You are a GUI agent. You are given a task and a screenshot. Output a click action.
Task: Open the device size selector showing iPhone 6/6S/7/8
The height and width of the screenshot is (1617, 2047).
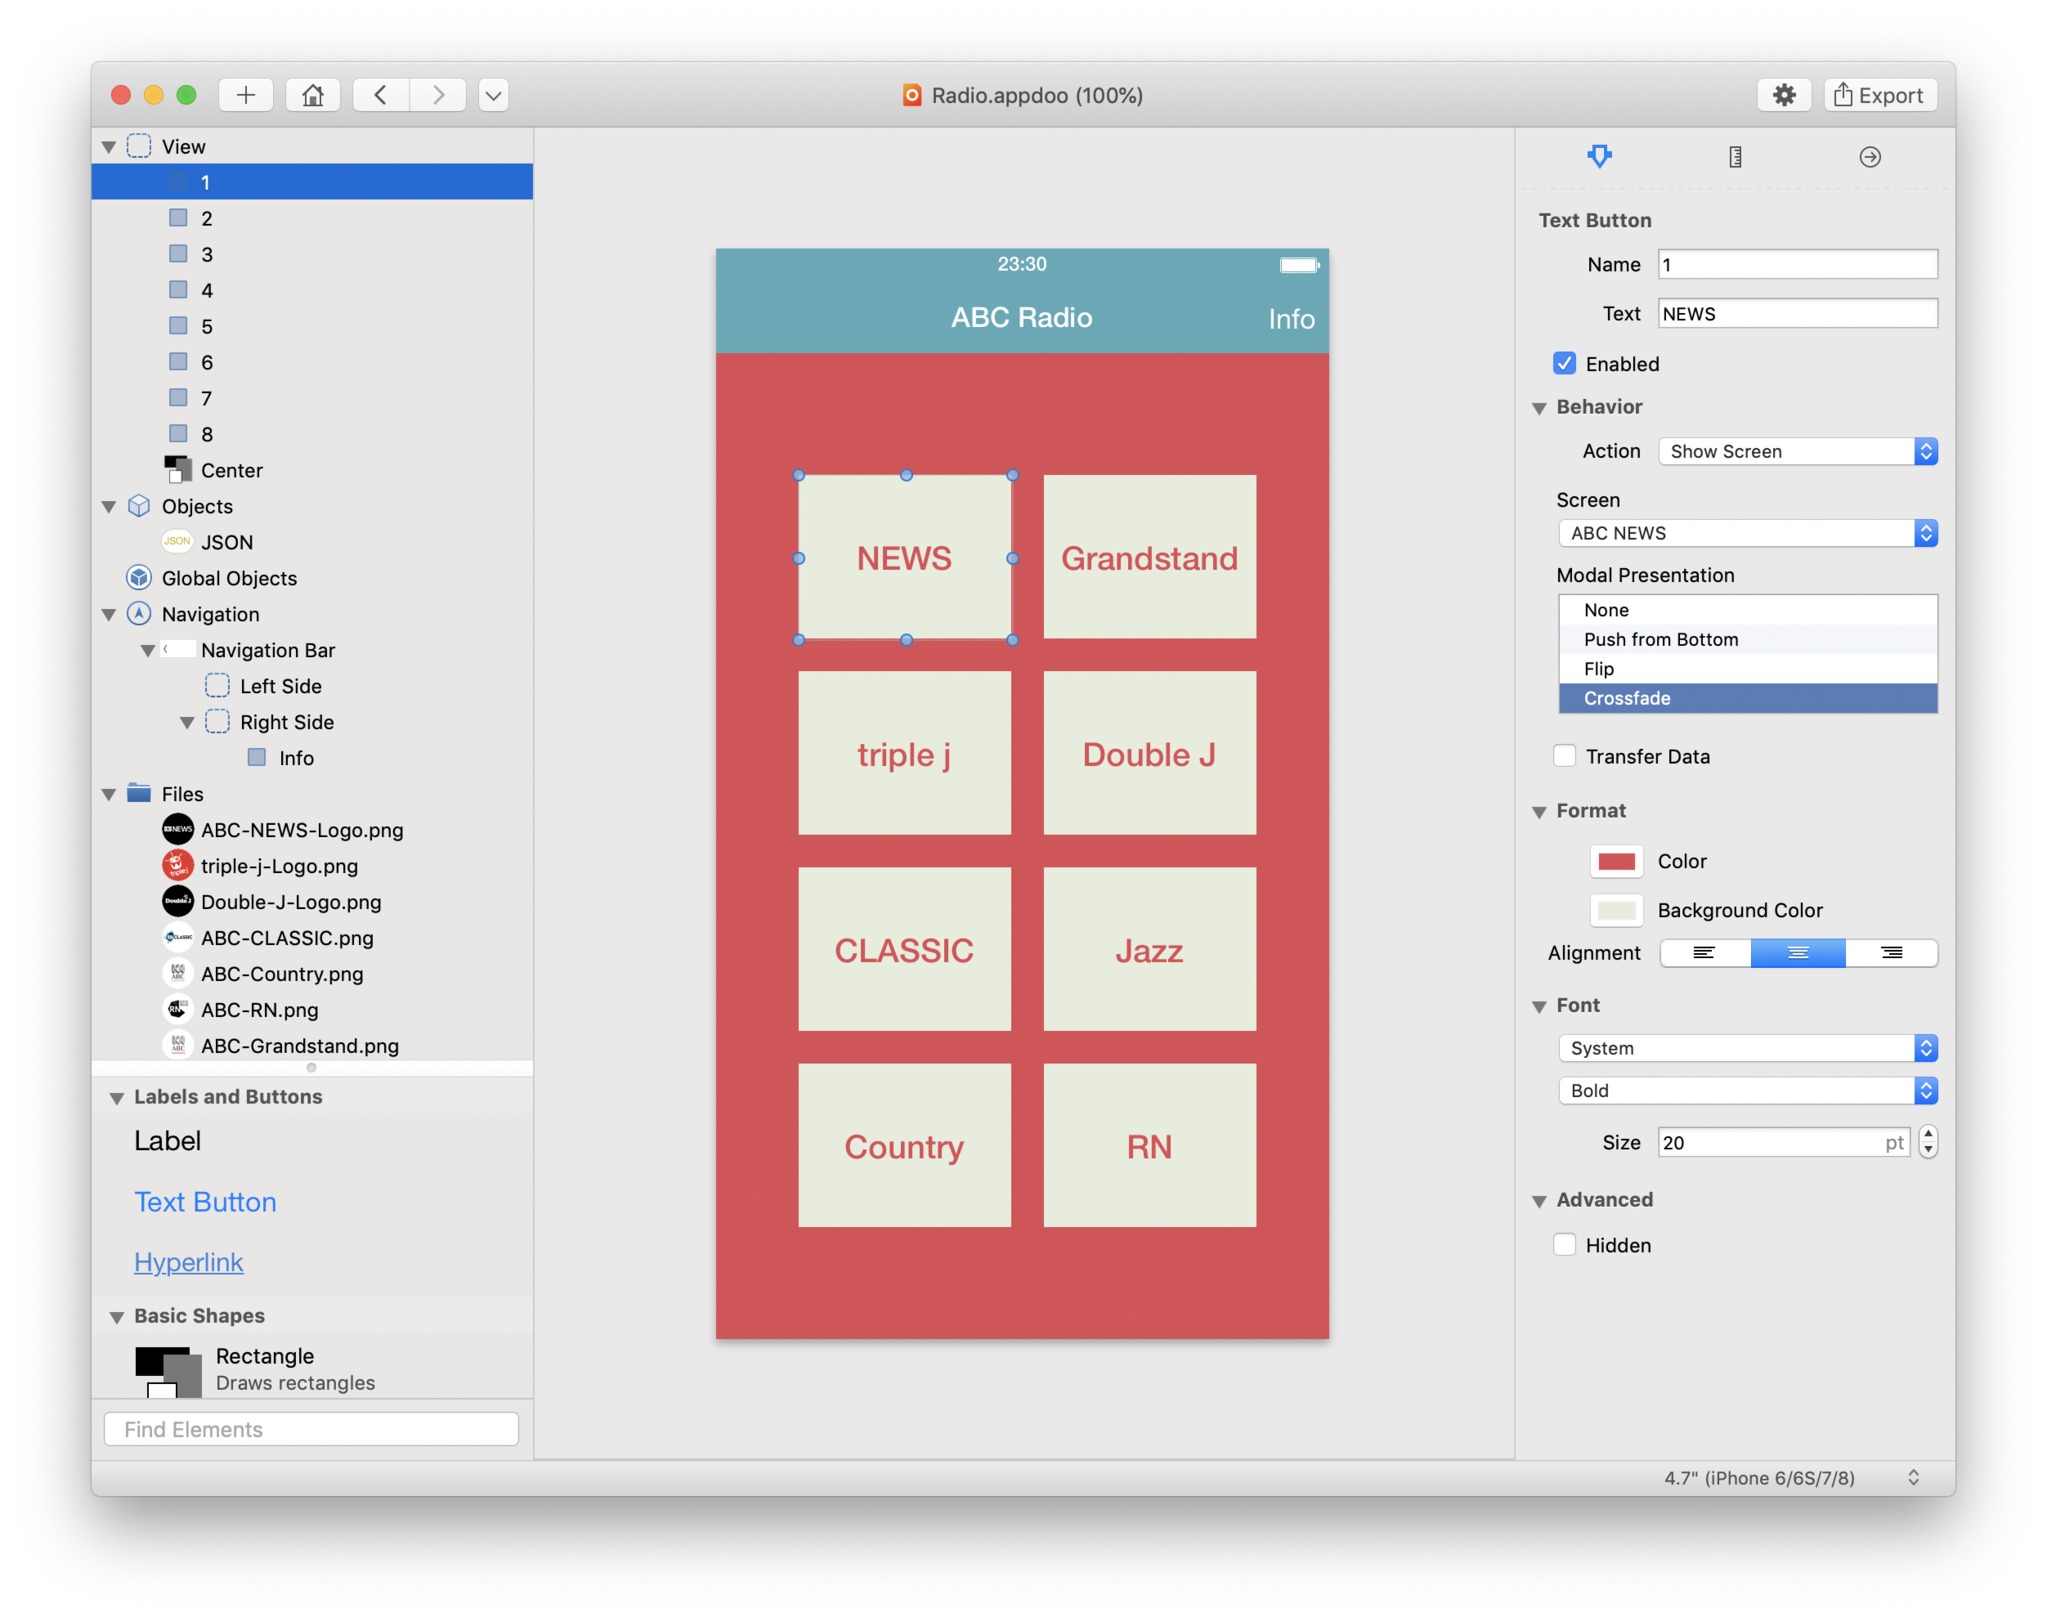coord(1757,1477)
